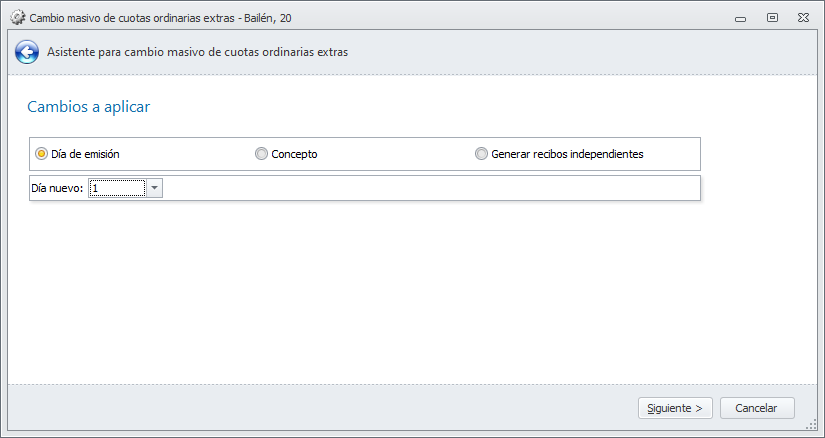
Task: Select the 'Día de emisión' radio option
Action: pos(41,154)
